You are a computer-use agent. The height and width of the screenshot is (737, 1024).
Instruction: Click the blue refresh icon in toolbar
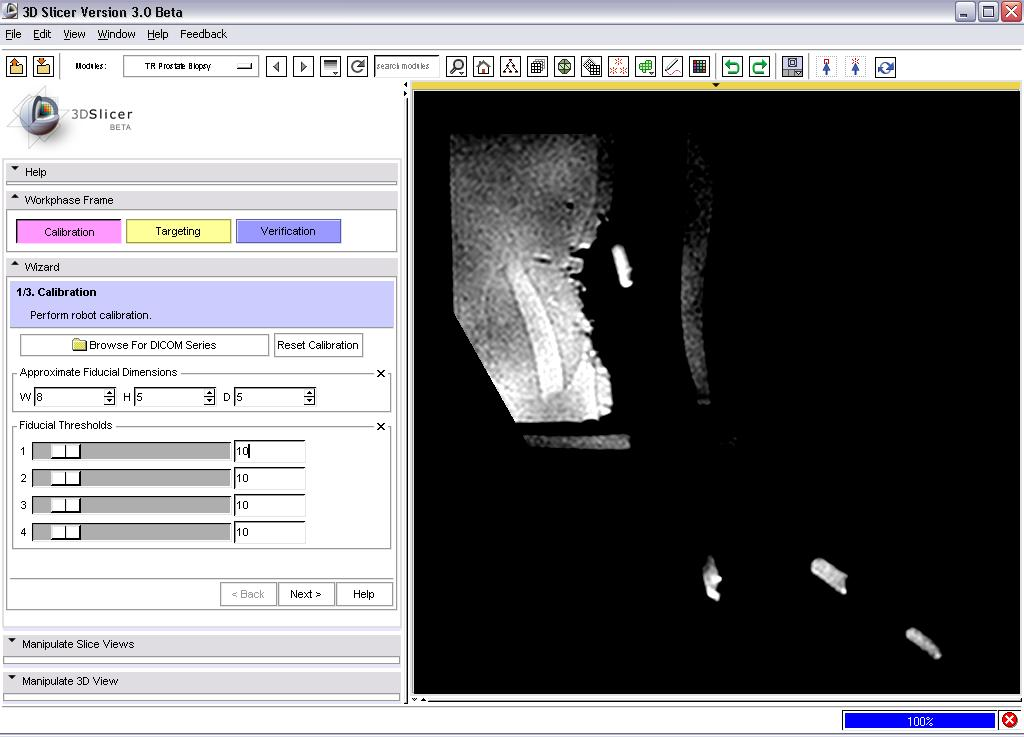point(885,67)
